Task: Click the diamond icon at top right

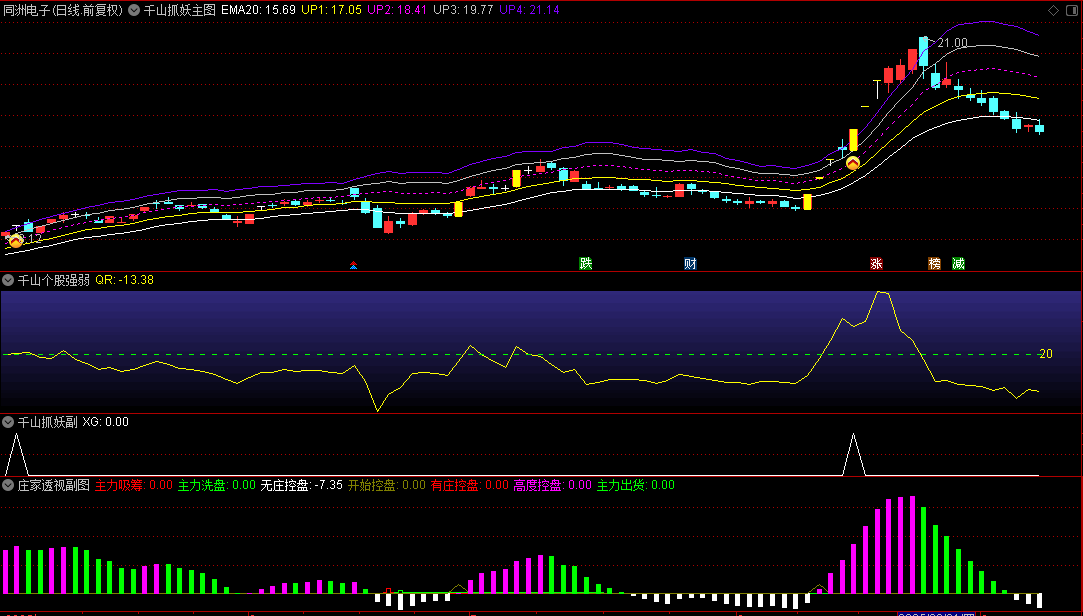Action: [1053, 10]
